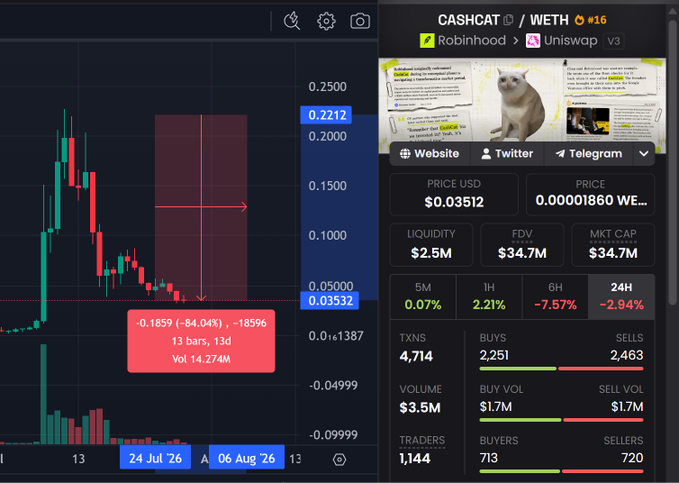The height and width of the screenshot is (483, 679).
Task: Select the 6H timeframe tab
Action: [555, 297]
